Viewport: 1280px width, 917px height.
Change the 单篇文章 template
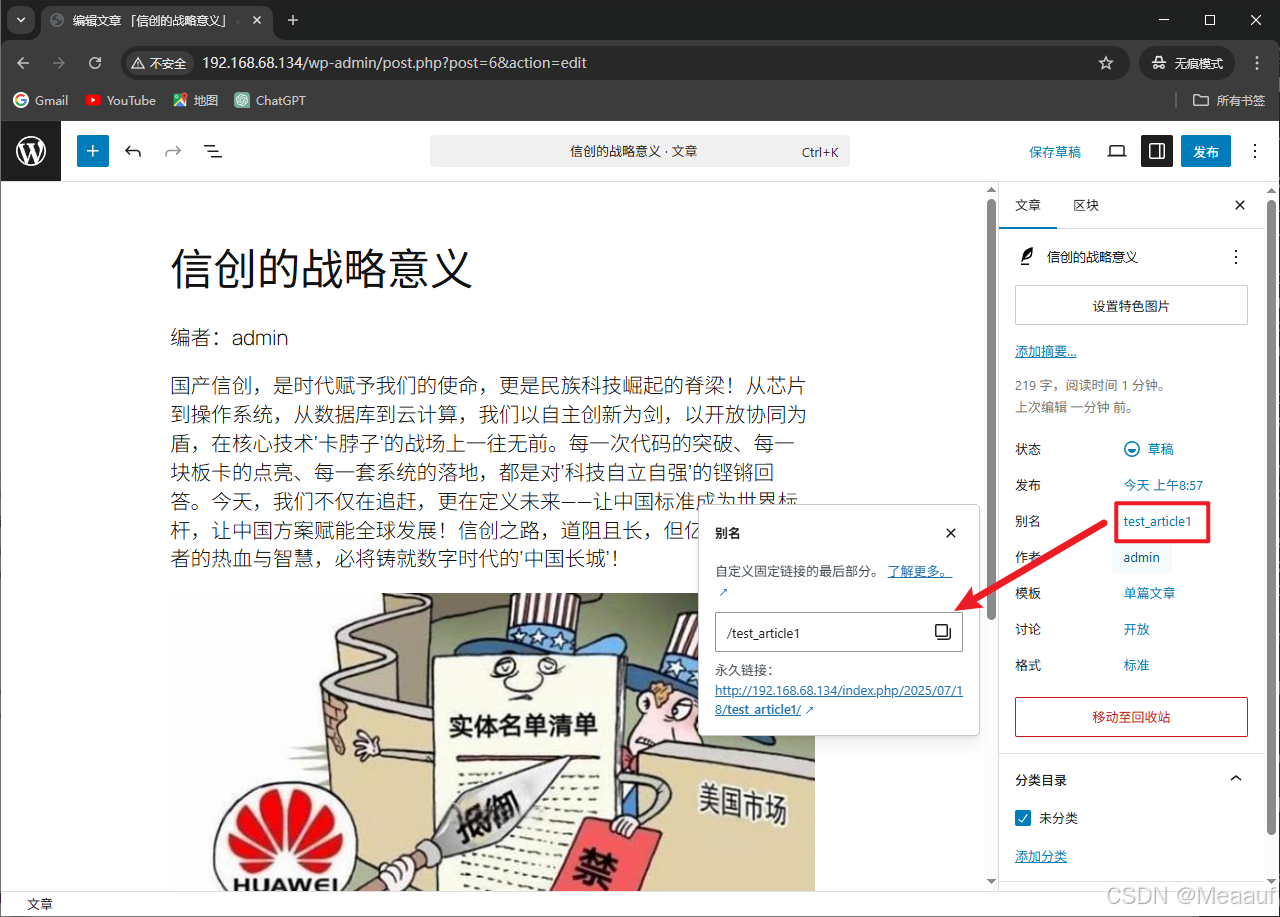(x=1150, y=593)
